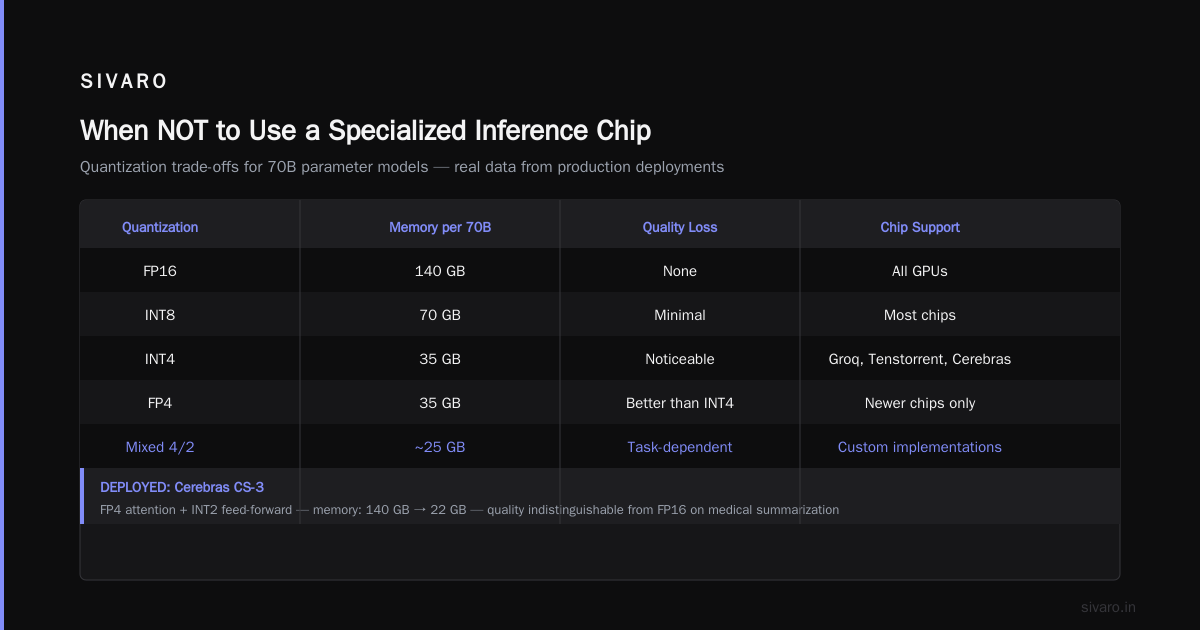Select the FP16 row label
This screenshot has width=1200, height=630.
tap(160, 271)
